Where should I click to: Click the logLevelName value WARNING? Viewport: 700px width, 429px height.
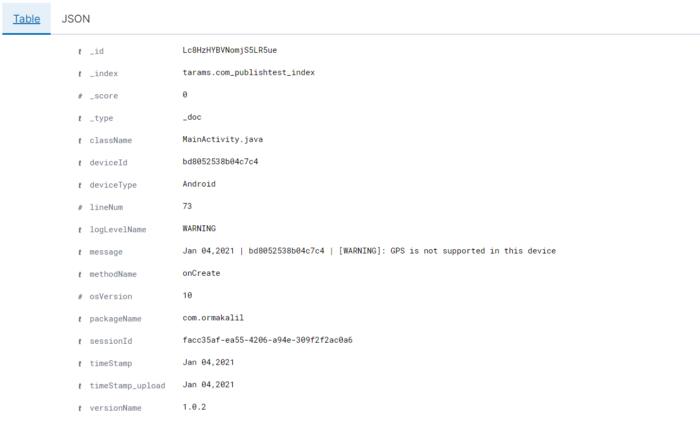[199, 229]
